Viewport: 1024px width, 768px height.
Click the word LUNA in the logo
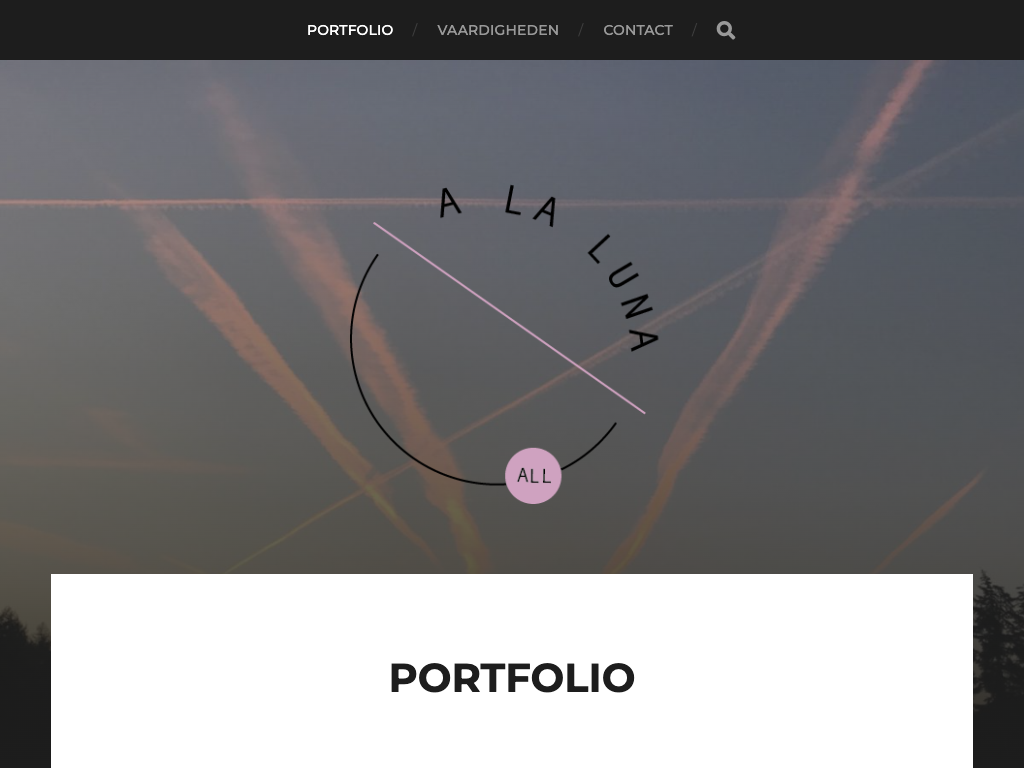point(624,294)
